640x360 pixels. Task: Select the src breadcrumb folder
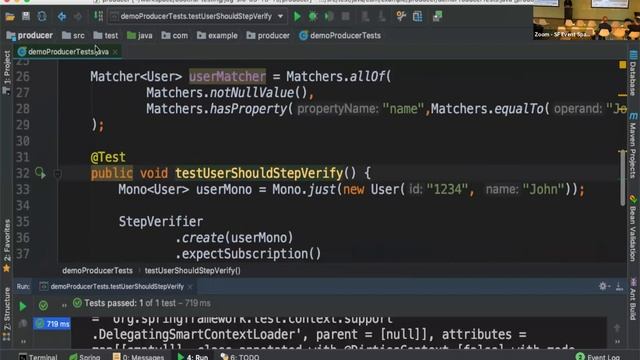[x=73, y=36]
